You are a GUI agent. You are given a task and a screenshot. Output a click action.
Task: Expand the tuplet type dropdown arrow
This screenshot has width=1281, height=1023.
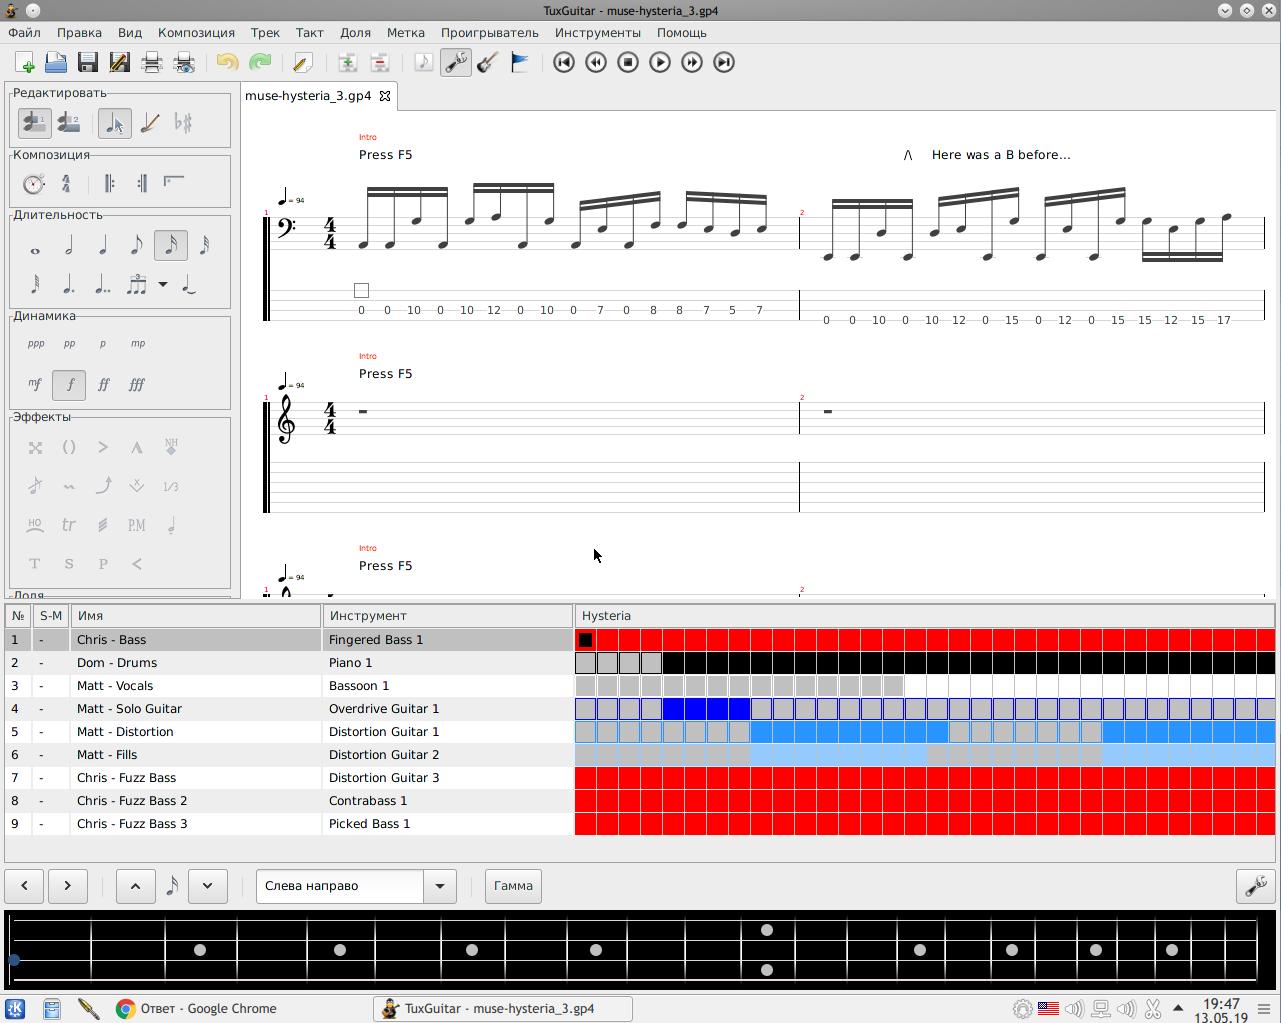point(163,285)
